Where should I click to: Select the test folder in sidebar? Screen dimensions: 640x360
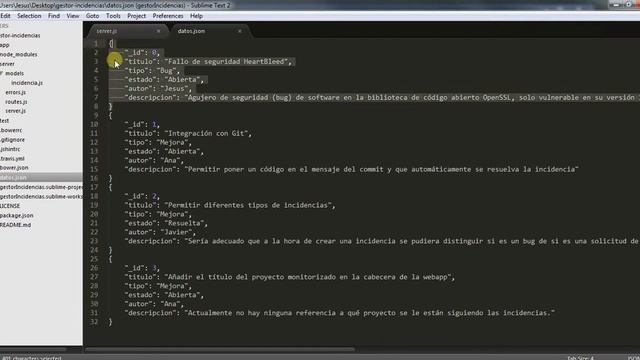(4, 121)
